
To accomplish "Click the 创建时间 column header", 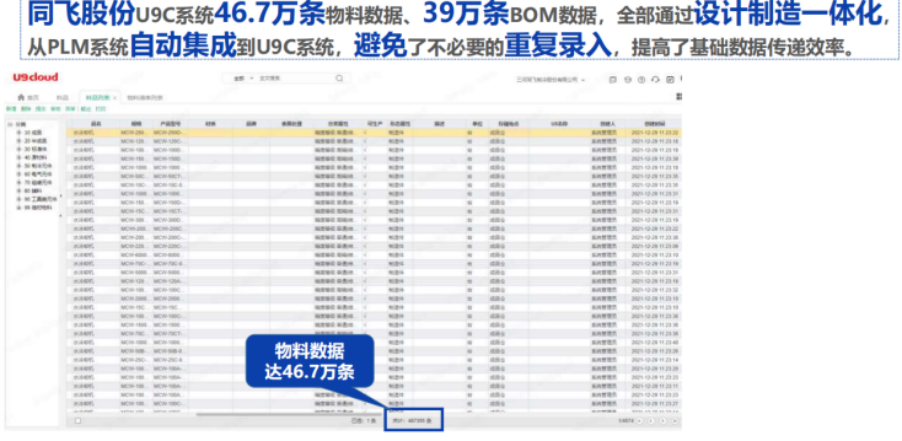I will pos(654,124).
